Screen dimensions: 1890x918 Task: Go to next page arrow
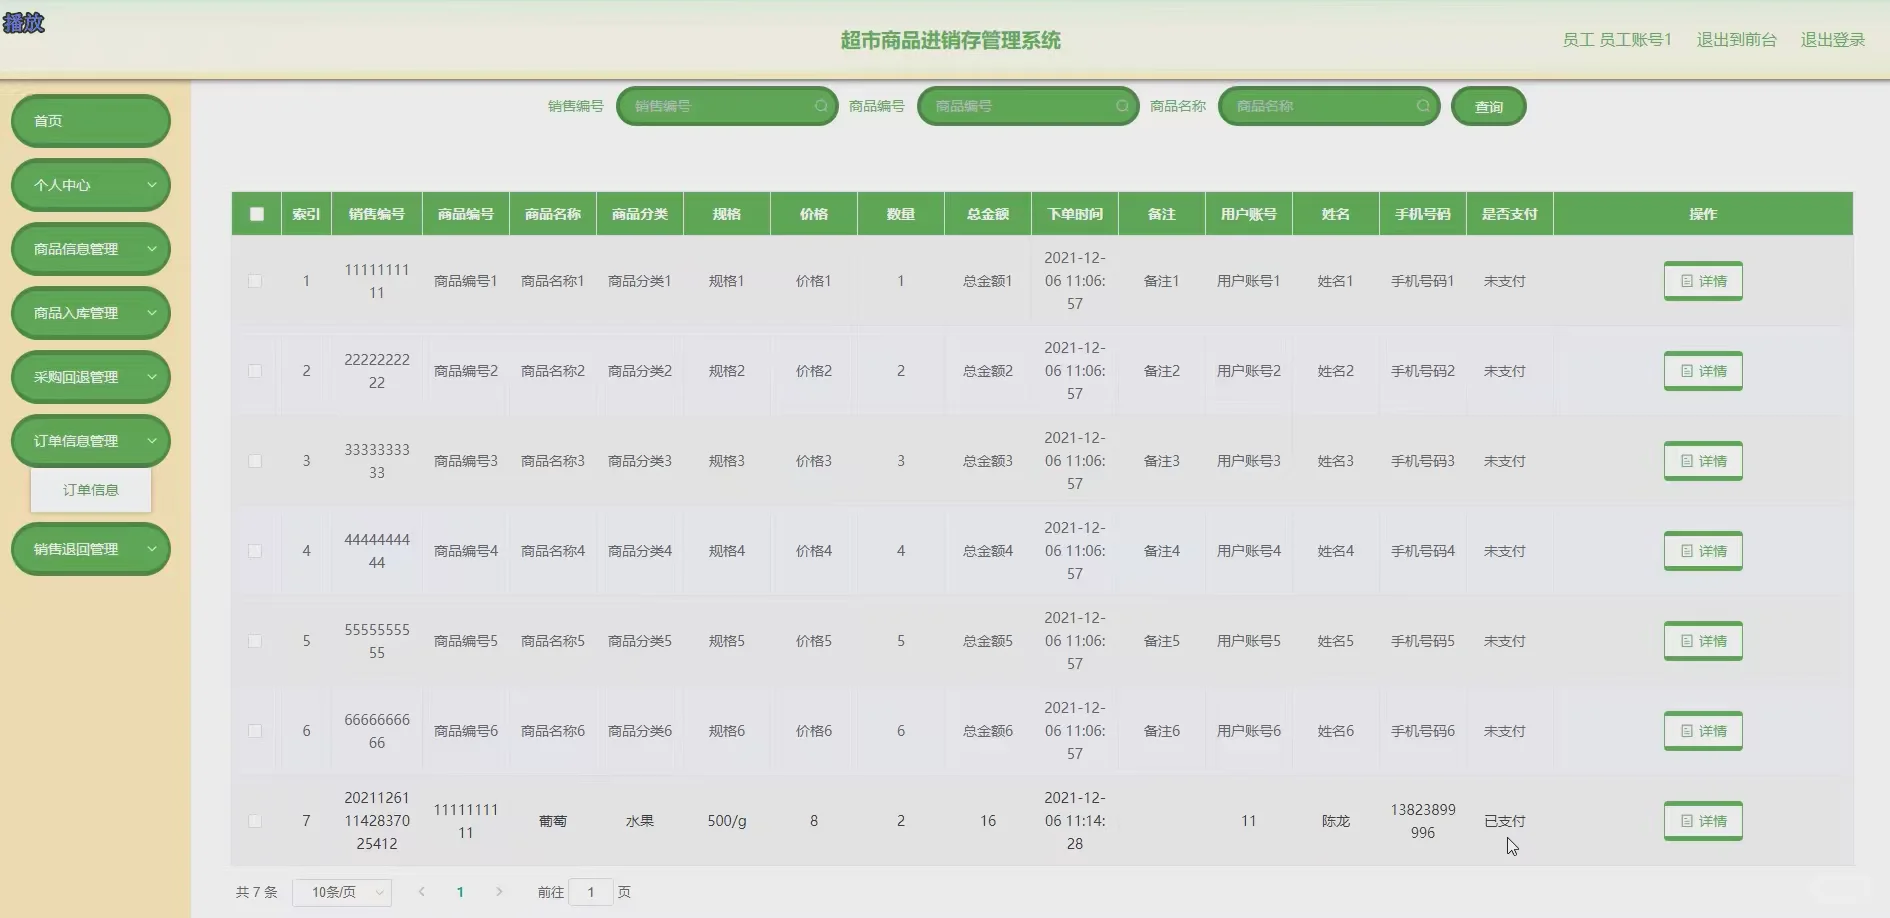[x=499, y=892]
